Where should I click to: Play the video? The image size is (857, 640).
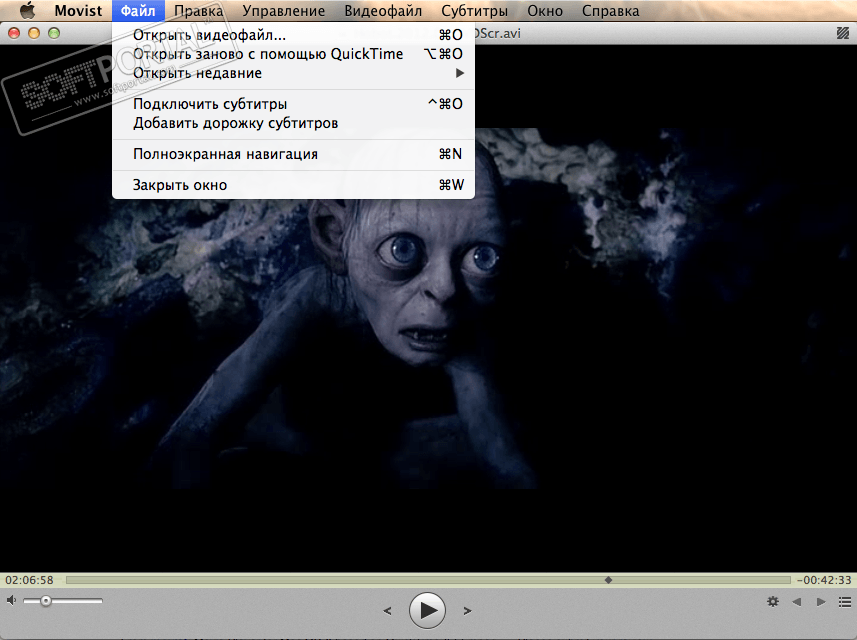(x=427, y=610)
